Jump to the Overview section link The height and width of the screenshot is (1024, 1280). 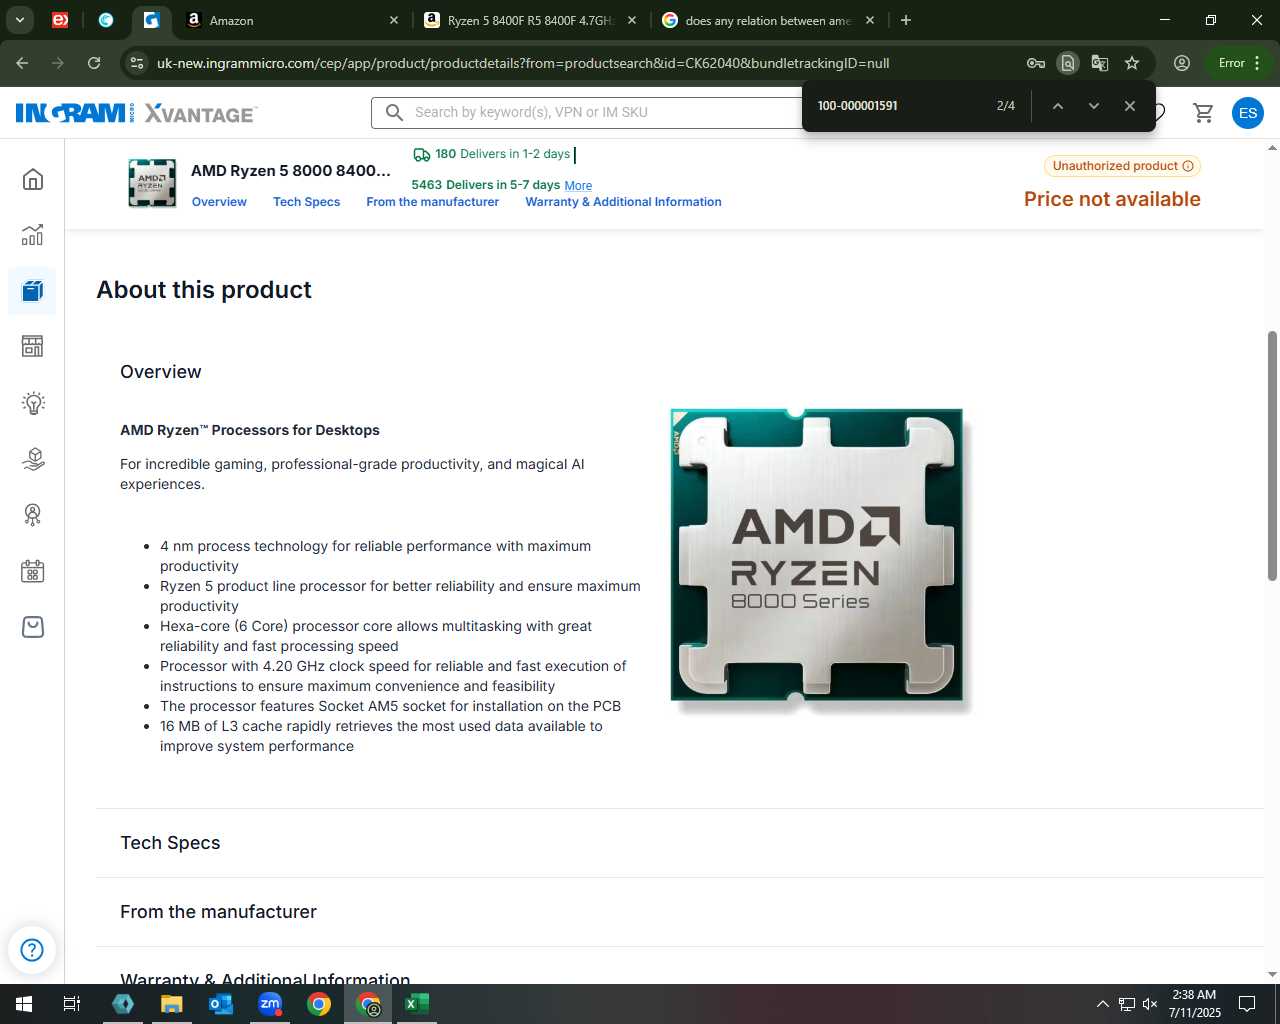click(219, 202)
